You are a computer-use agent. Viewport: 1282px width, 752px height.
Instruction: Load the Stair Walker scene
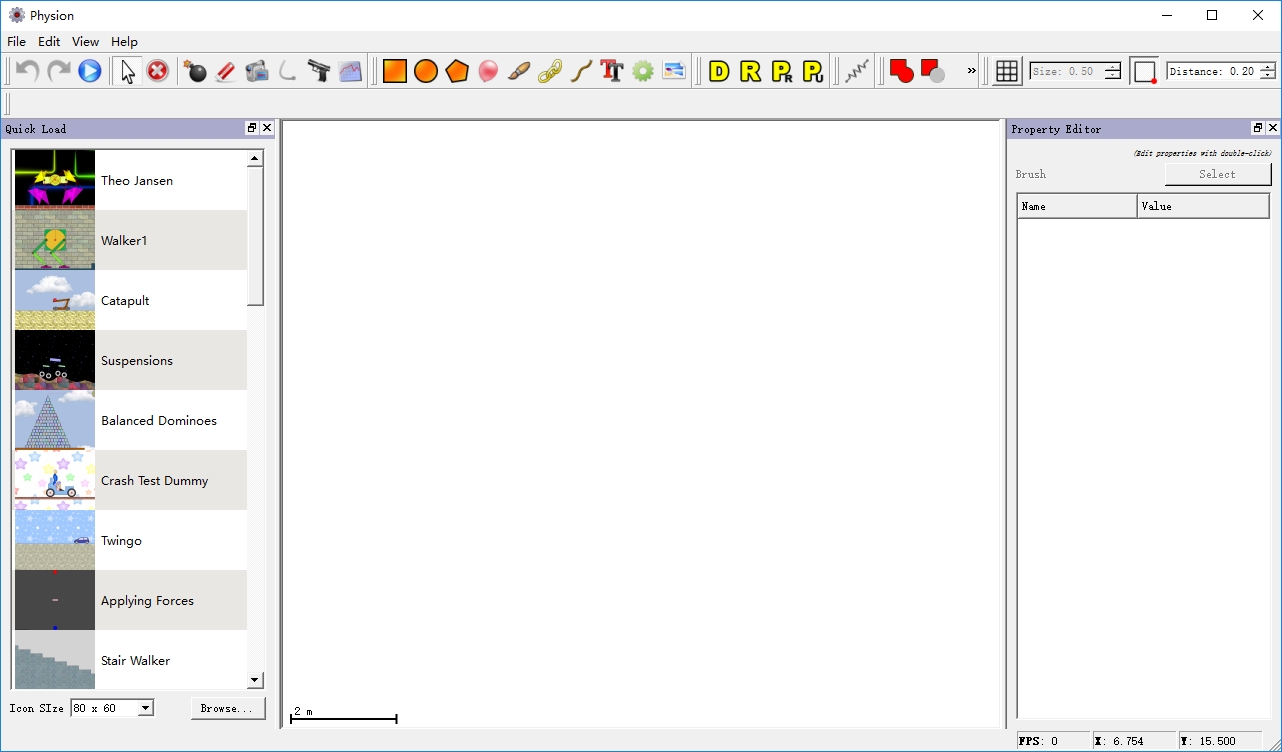pyautogui.click(x=130, y=659)
